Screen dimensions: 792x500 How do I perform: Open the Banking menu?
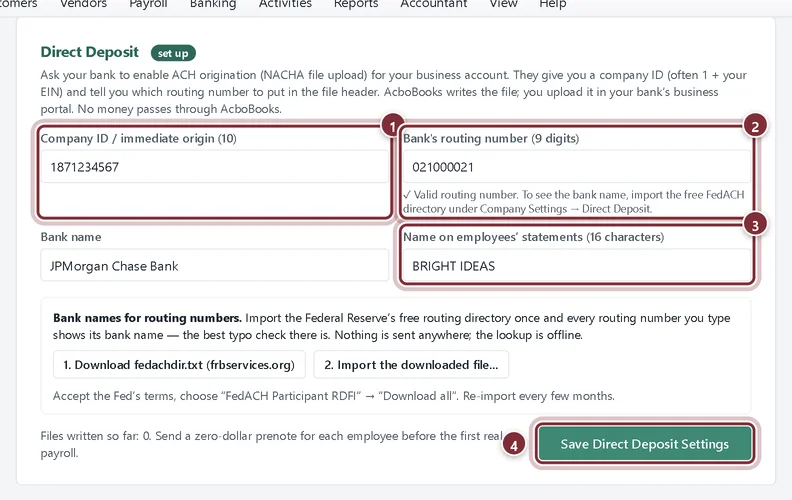tap(213, 4)
